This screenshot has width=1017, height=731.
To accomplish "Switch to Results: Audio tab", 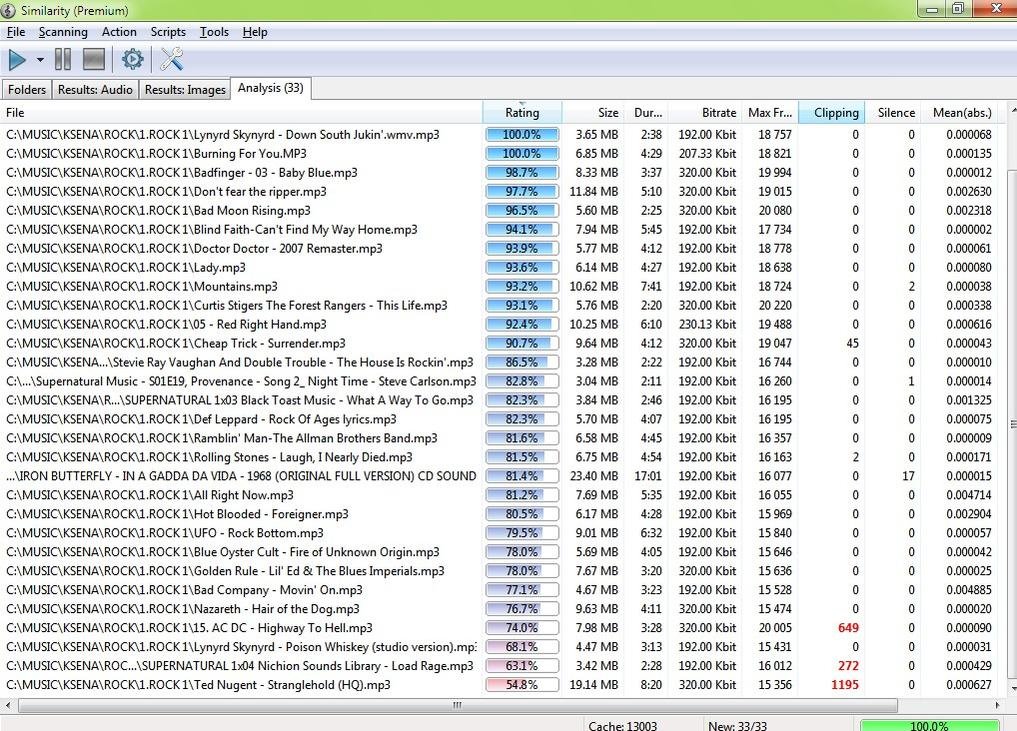I will pyautogui.click(x=95, y=89).
